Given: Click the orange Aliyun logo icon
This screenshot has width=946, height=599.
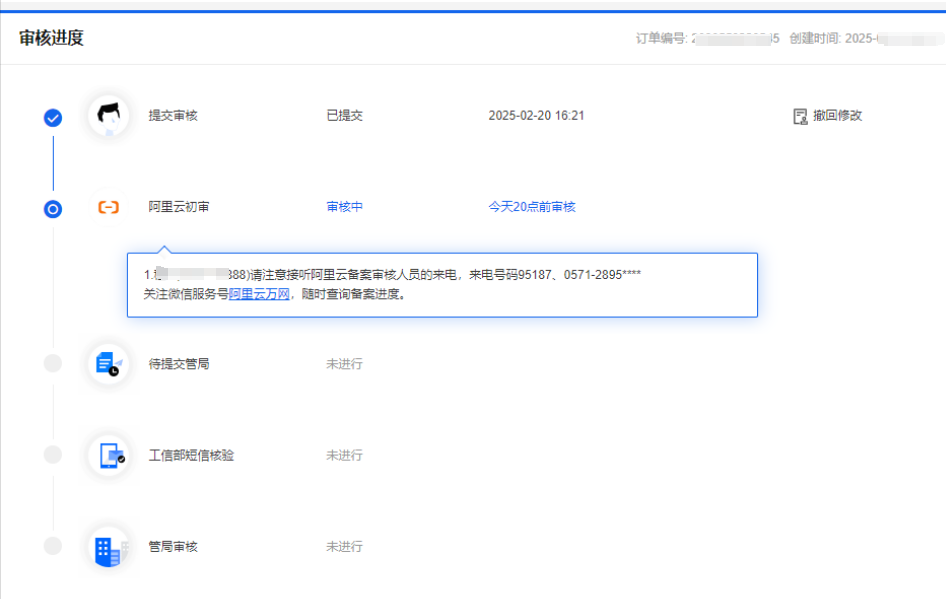Looking at the screenshot, I should point(108,207).
